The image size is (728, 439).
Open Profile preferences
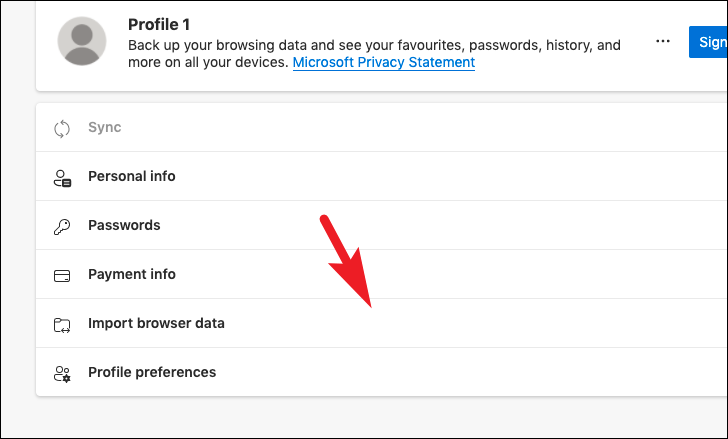[382, 372]
